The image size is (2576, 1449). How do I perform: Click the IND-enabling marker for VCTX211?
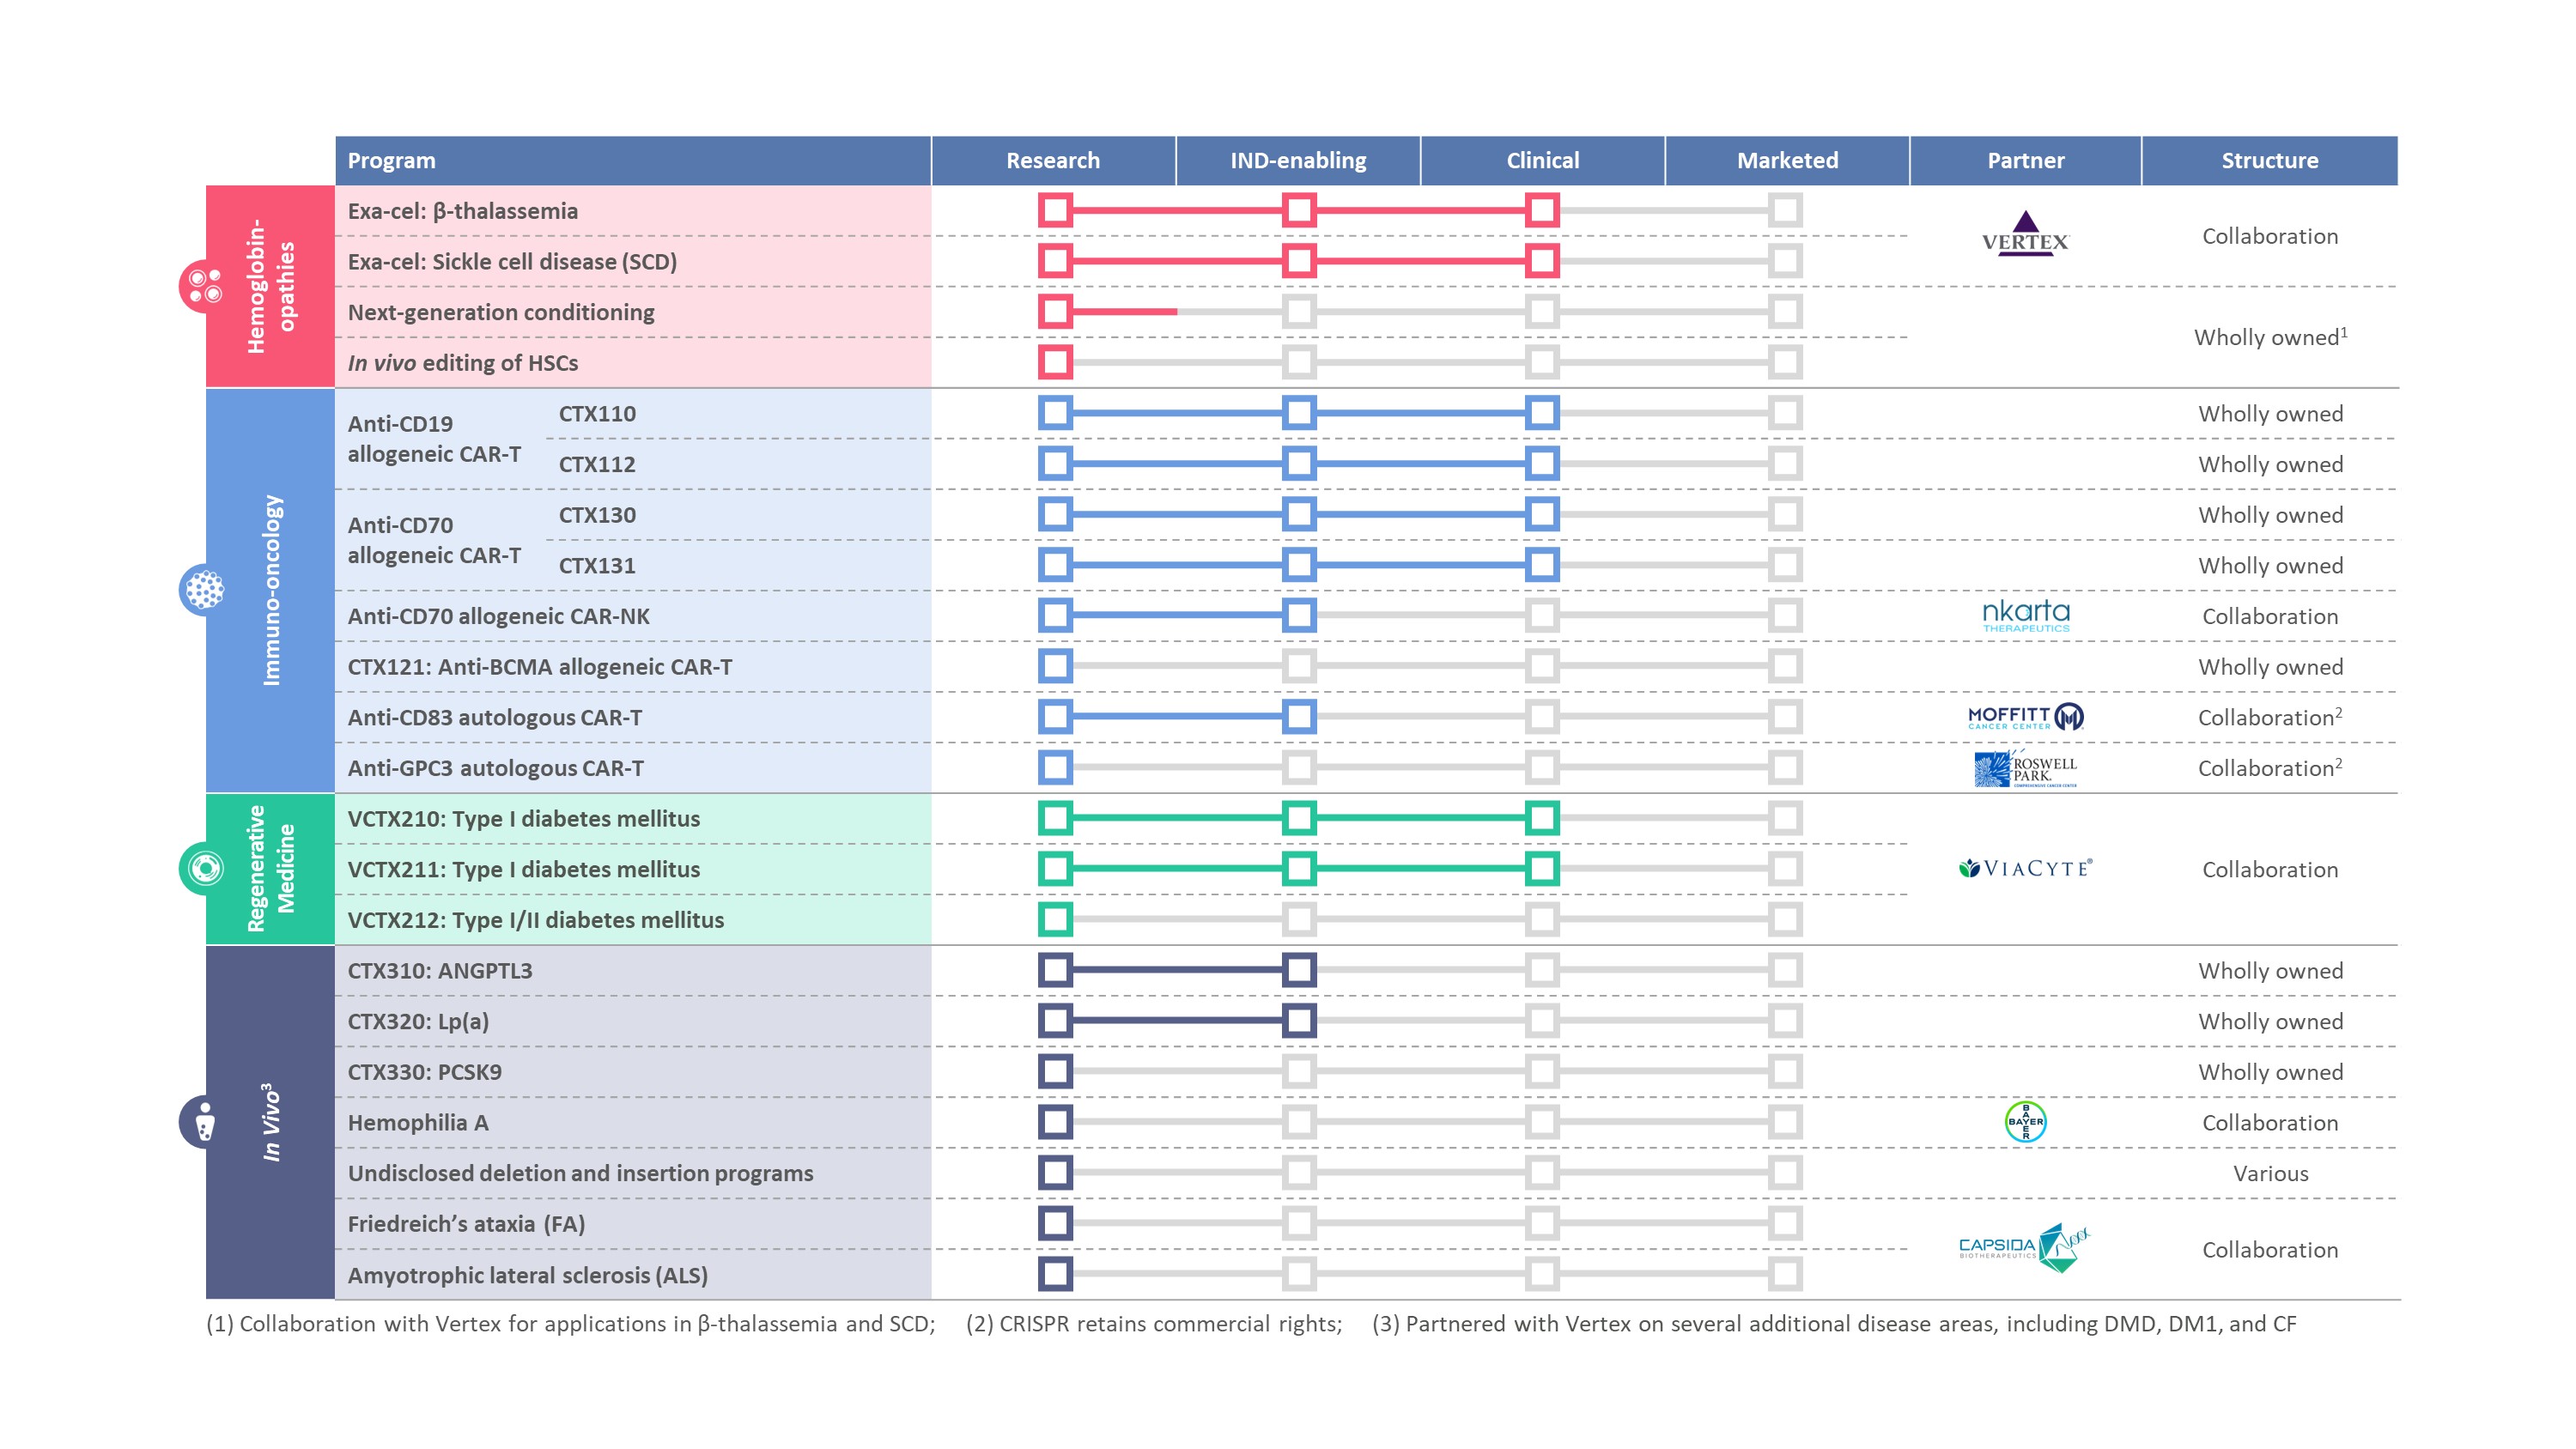coord(1299,868)
